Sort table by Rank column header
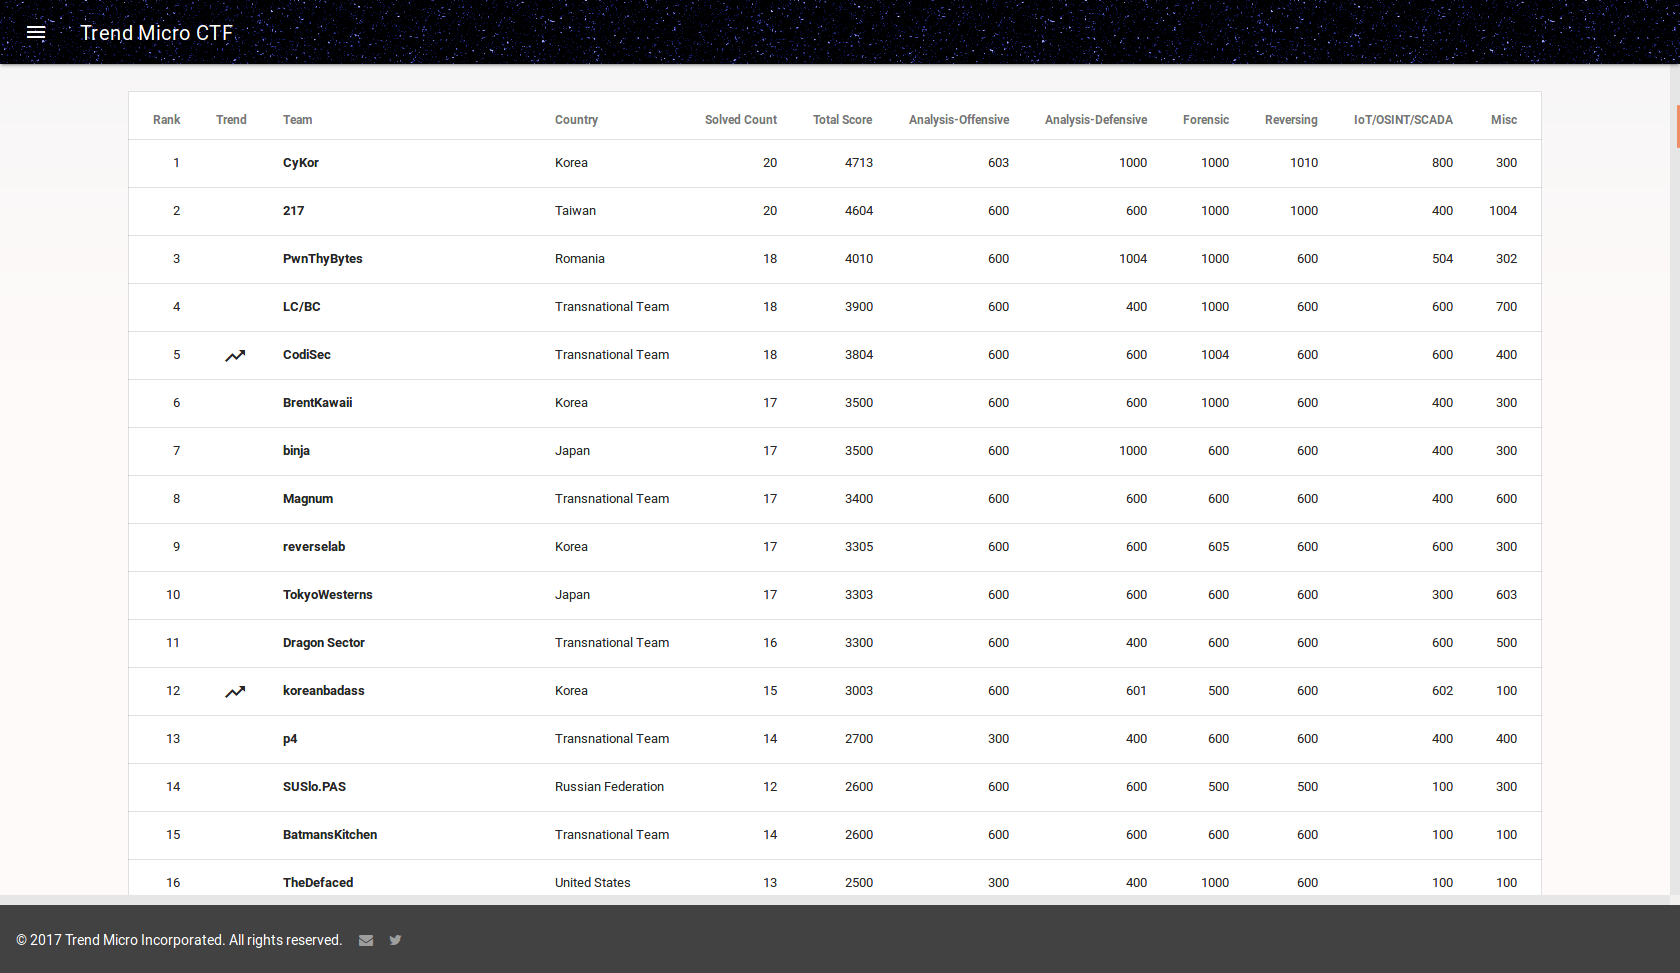The width and height of the screenshot is (1680, 973). [166, 120]
